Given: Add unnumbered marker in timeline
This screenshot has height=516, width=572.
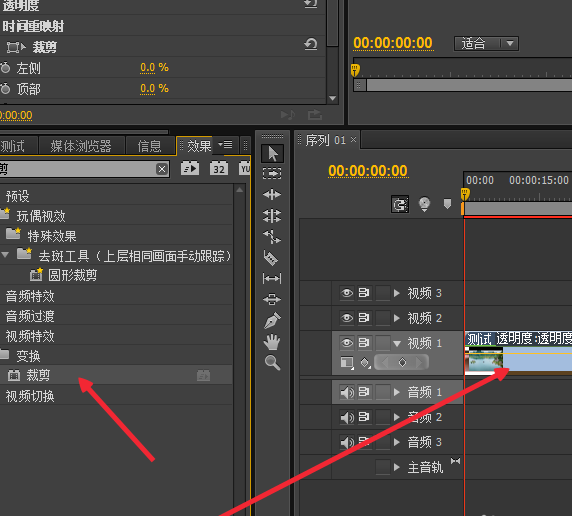Looking at the screenshot, I should tap(447, 204).
